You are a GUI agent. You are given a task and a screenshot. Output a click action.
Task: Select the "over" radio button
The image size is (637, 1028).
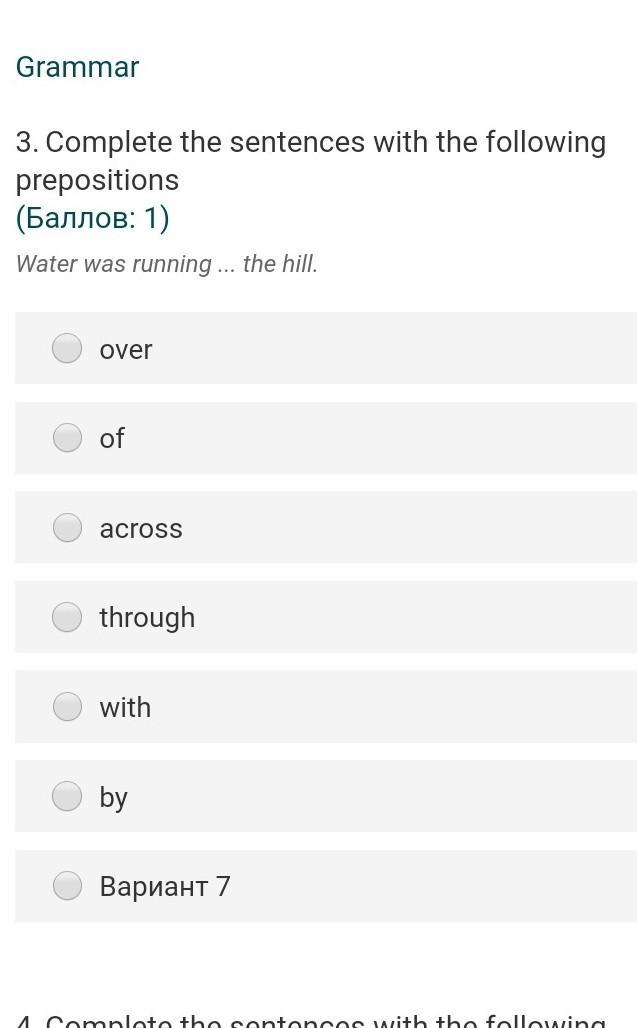point(67,348)
